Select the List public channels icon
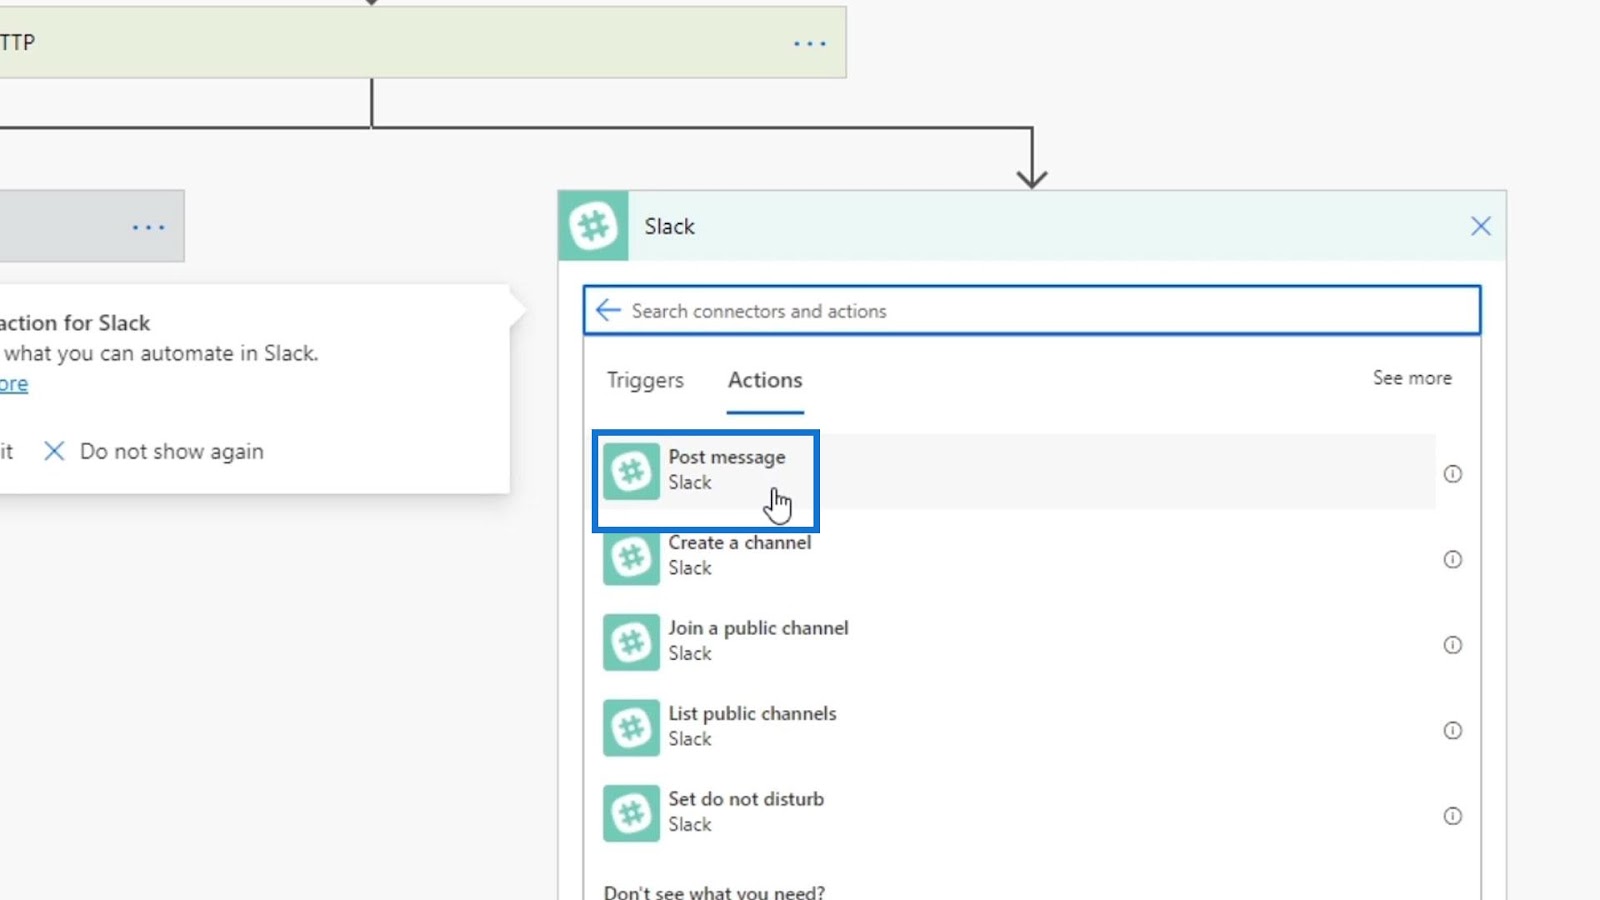Screen dimensions: 1600x900 [x=631, y=728]
